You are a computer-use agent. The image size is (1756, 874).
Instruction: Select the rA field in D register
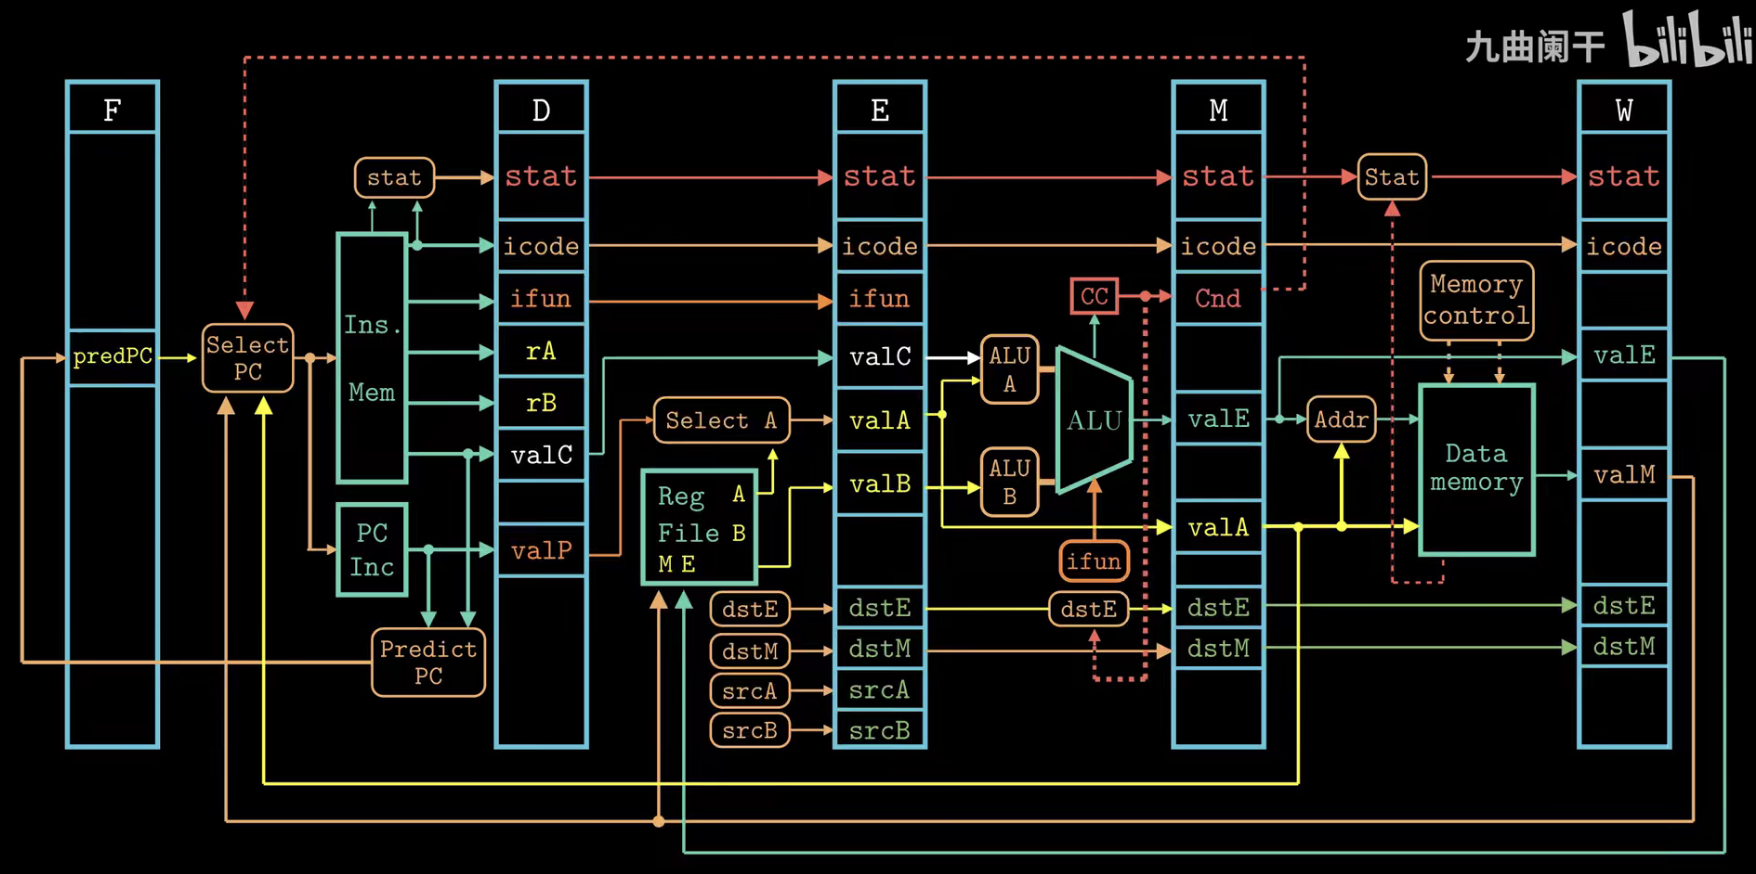click(541, 351)
